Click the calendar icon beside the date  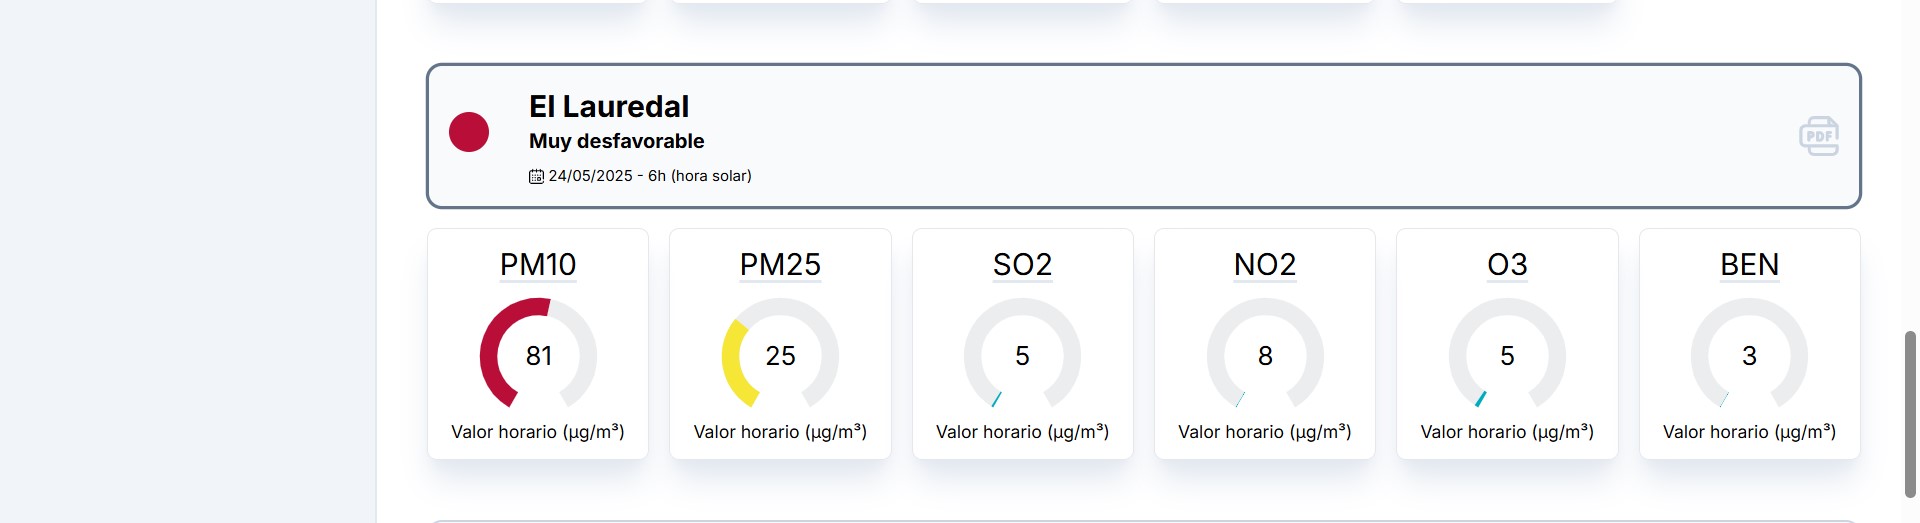[536, 176]
